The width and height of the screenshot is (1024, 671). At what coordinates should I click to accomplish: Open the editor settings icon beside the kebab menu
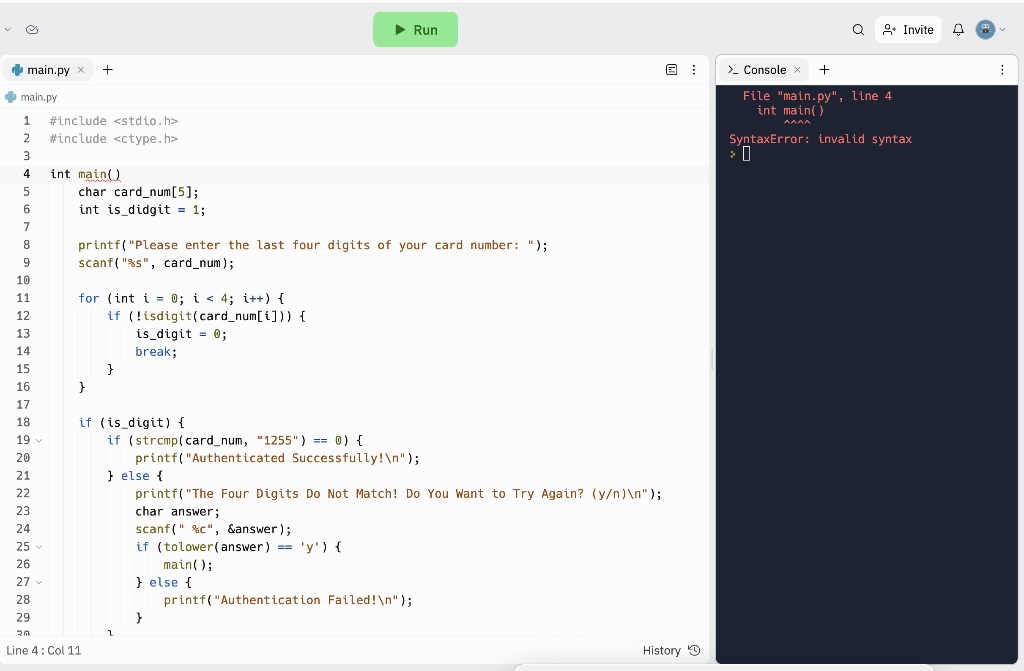click(671, 69)
